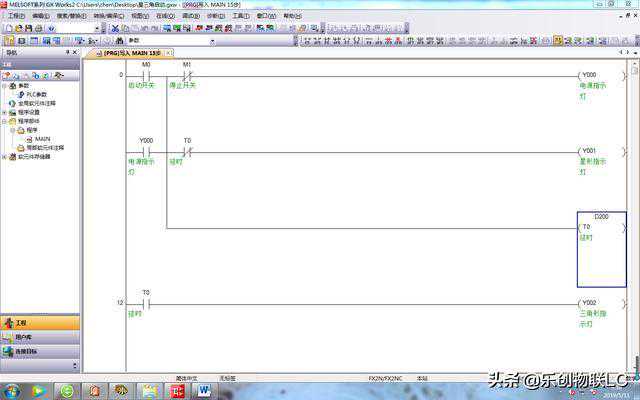Viewport: 640px width, 400px height.
Task: Click the Y000 power indicator coil
Action: pyautogui.click(x=588, y=75)
